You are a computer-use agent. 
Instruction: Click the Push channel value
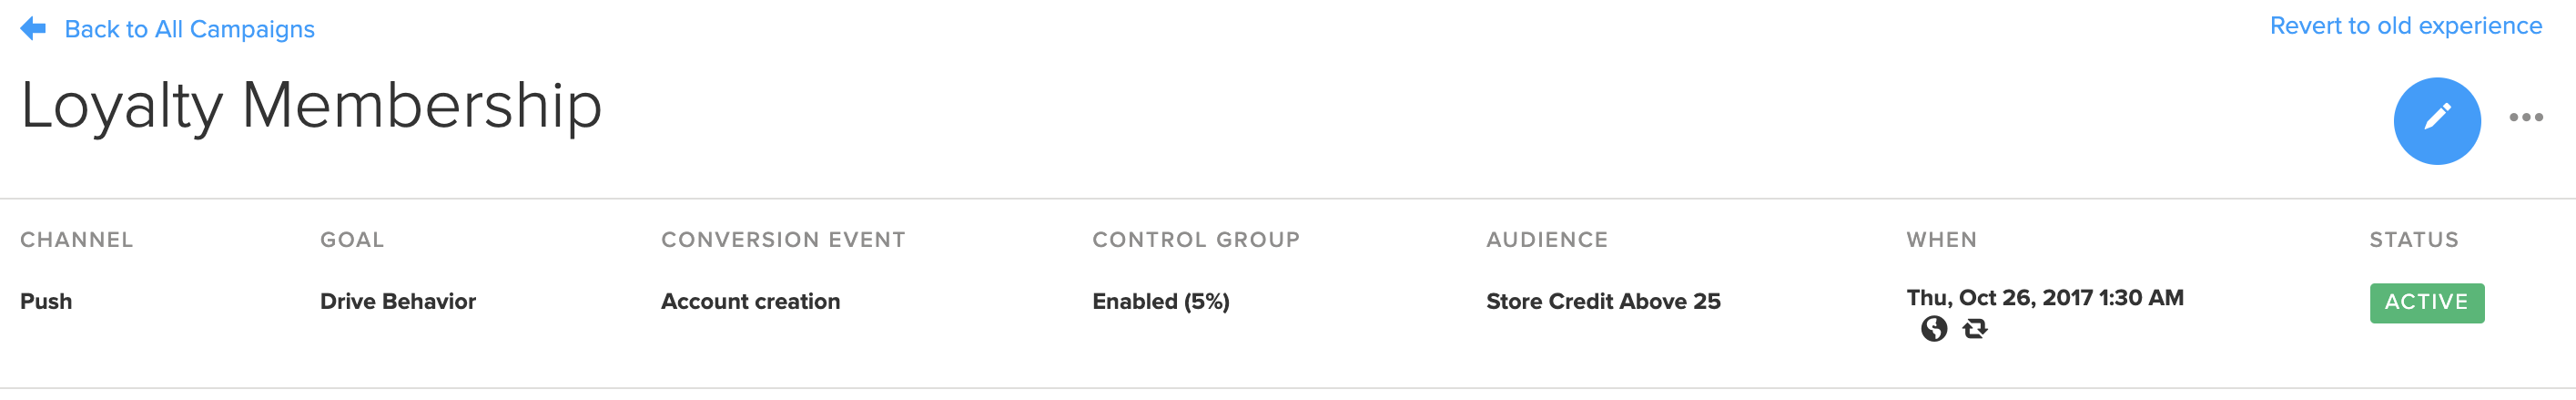(x=46, y=302)
